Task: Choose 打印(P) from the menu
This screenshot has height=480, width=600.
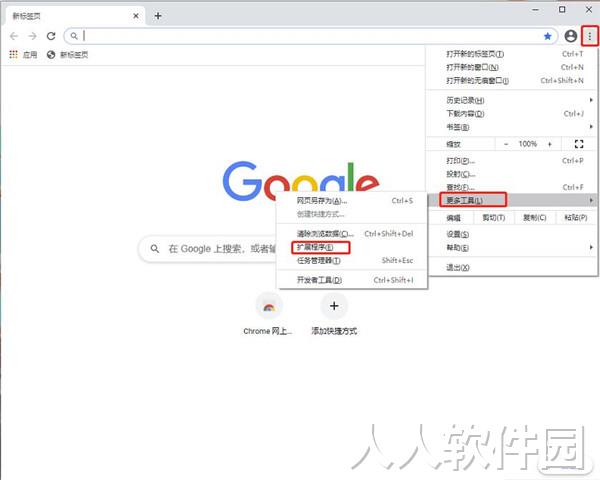Action: 512,161
